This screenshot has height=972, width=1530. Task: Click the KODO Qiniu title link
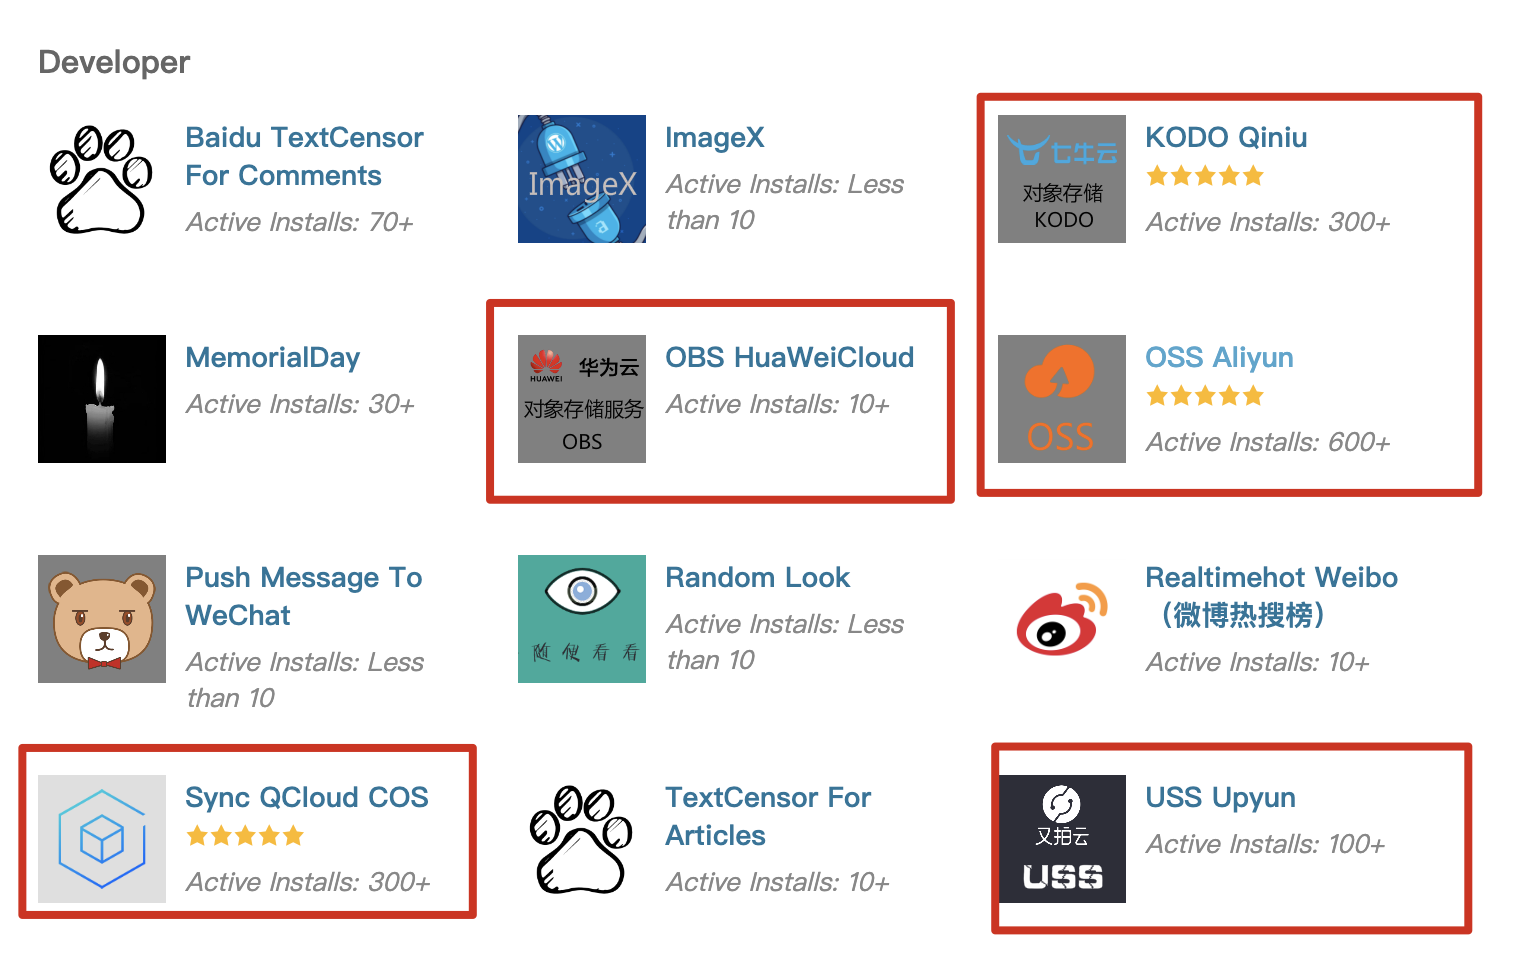click(1225, 137)
